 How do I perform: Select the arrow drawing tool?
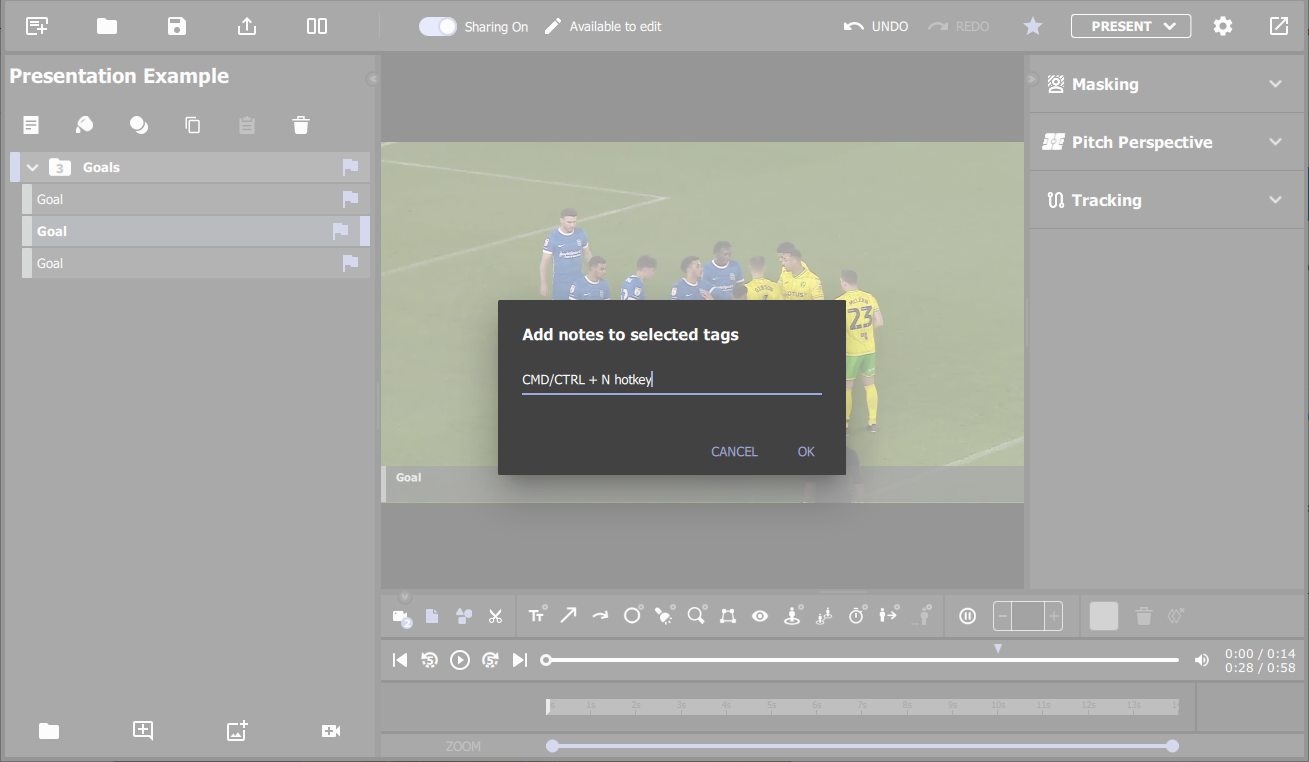(x=568, y=616)
